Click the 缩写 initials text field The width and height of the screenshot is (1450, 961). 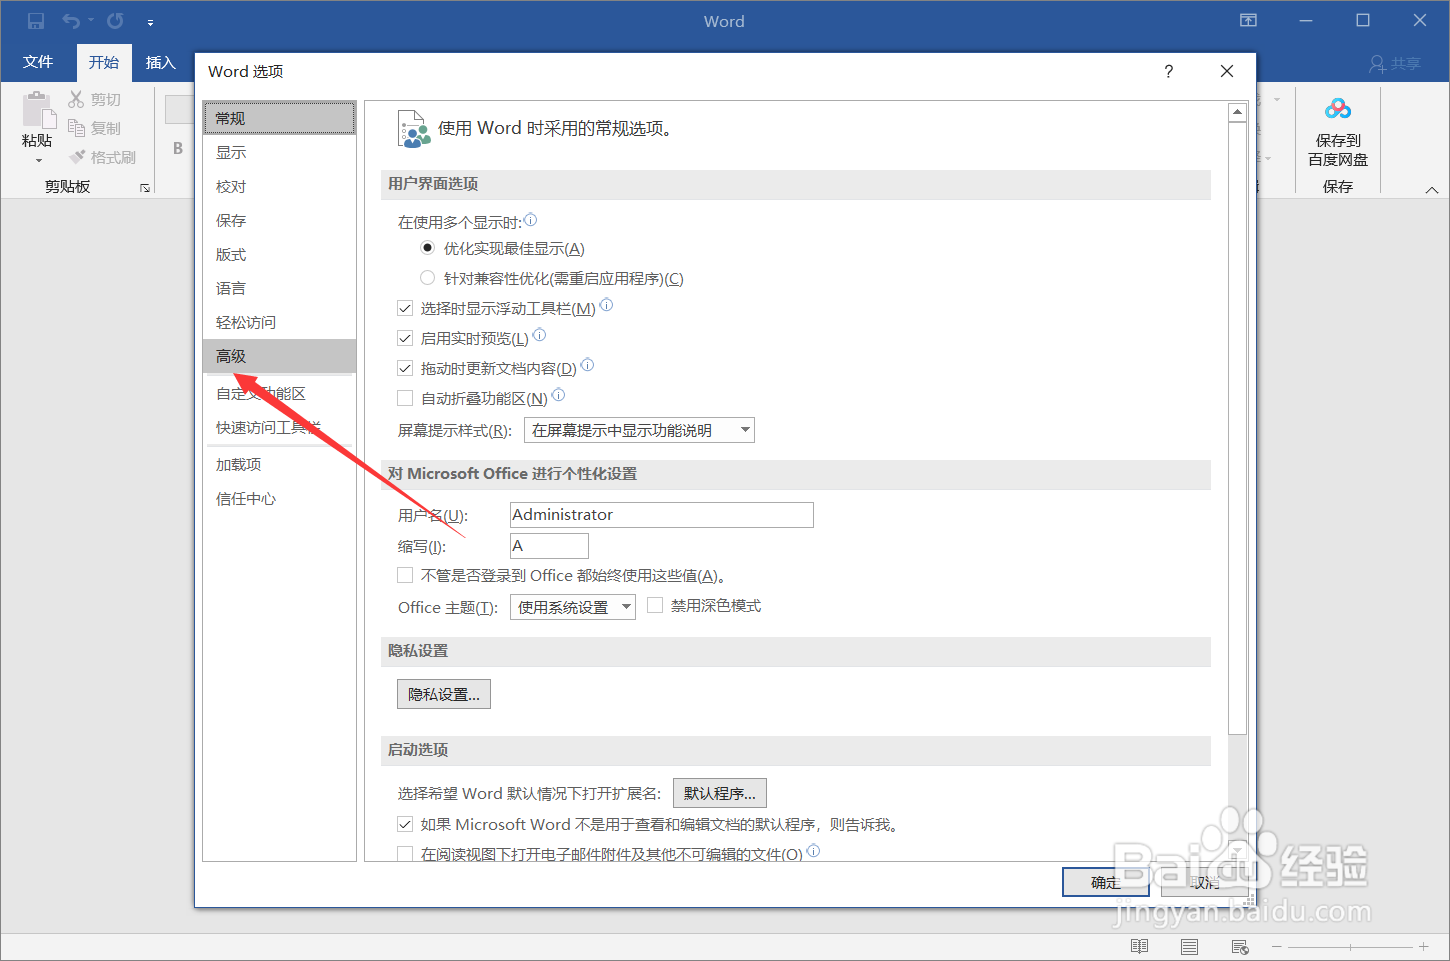pos(549,545)
